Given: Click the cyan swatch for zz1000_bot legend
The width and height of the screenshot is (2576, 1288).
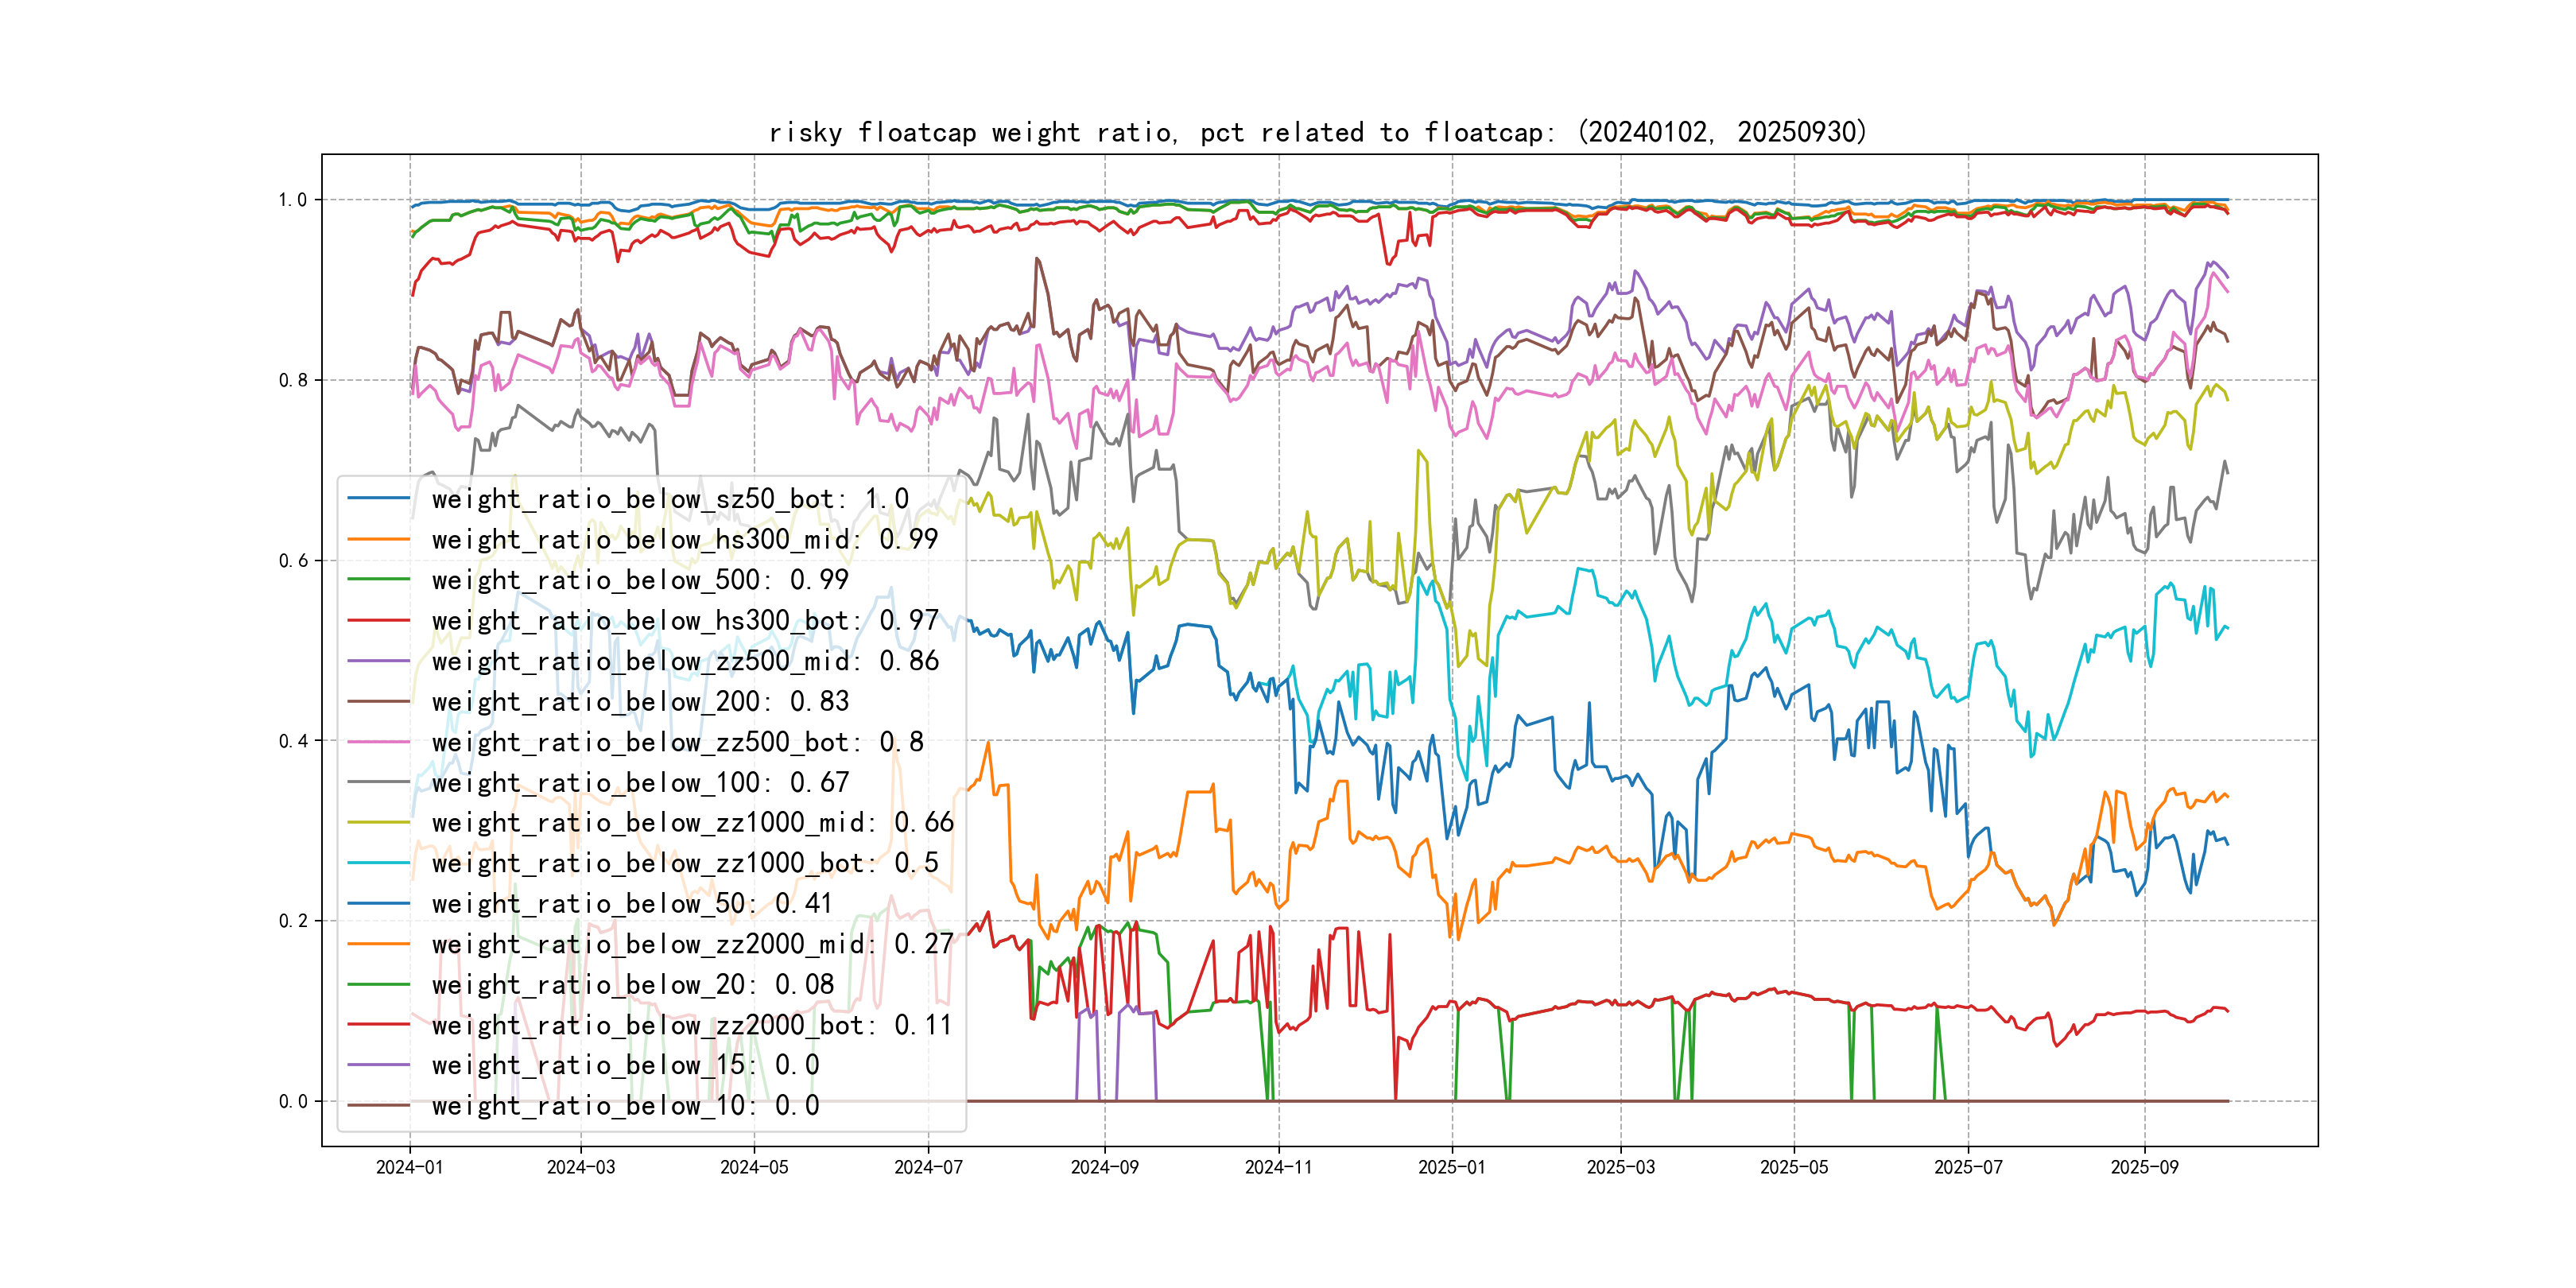Looking at the screenshot, I should click(378, 863).
